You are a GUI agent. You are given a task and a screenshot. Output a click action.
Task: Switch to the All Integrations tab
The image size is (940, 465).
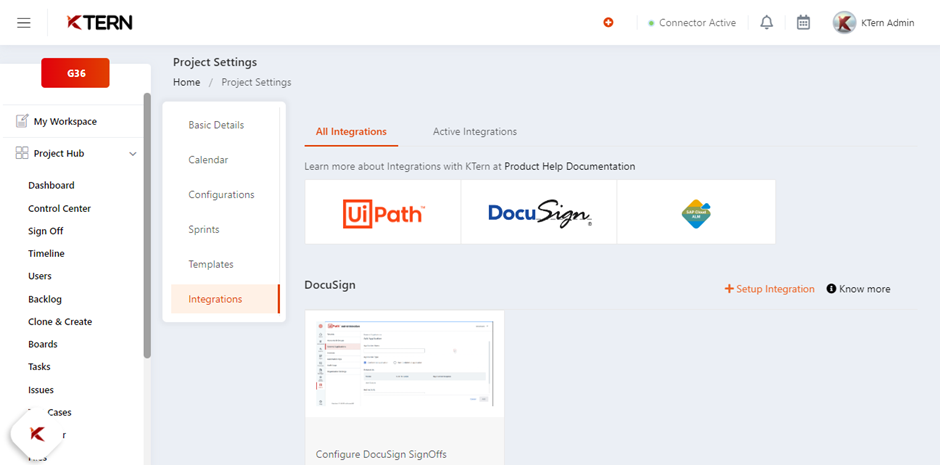point(351,131)
